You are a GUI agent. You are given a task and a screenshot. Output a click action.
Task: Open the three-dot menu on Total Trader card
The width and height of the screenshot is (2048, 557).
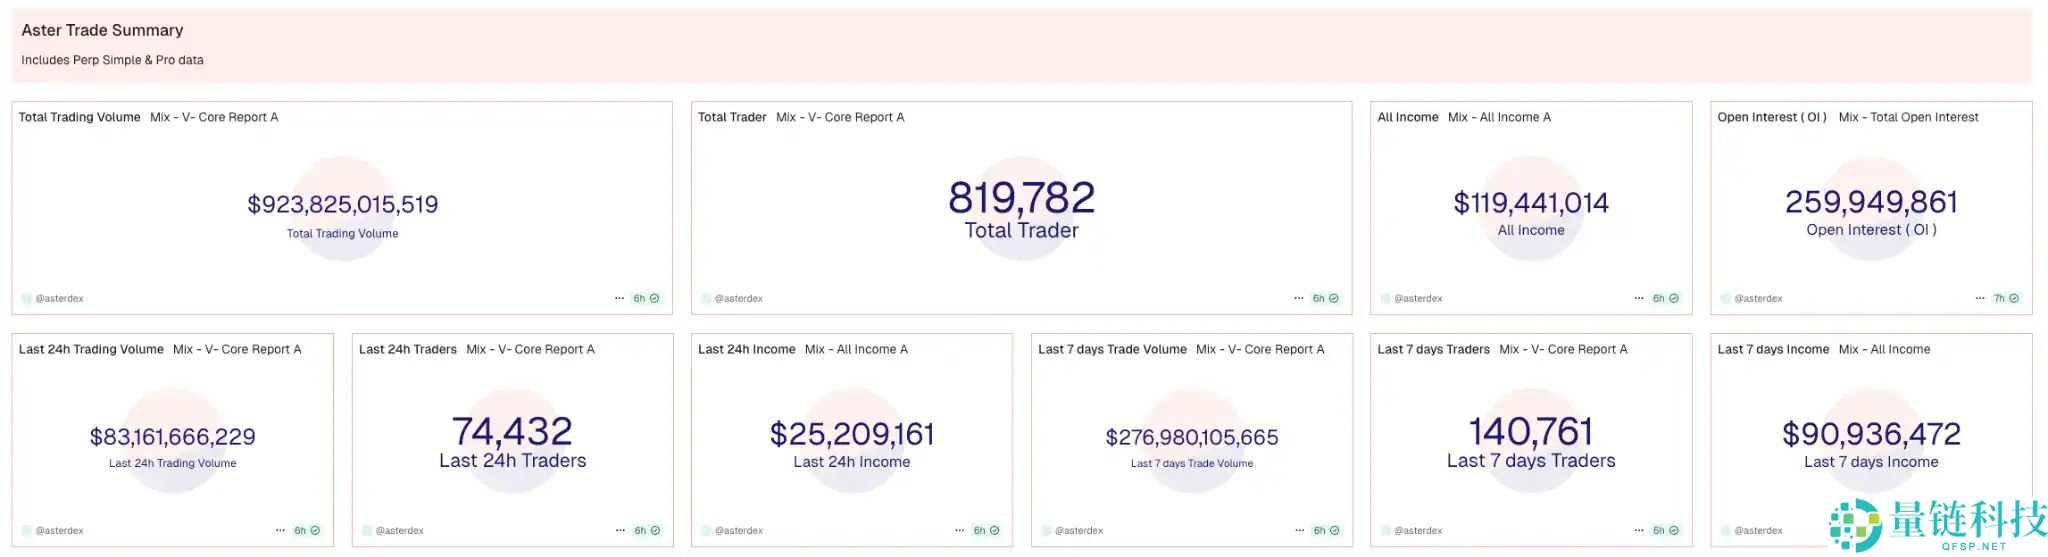coord(1298,298)
